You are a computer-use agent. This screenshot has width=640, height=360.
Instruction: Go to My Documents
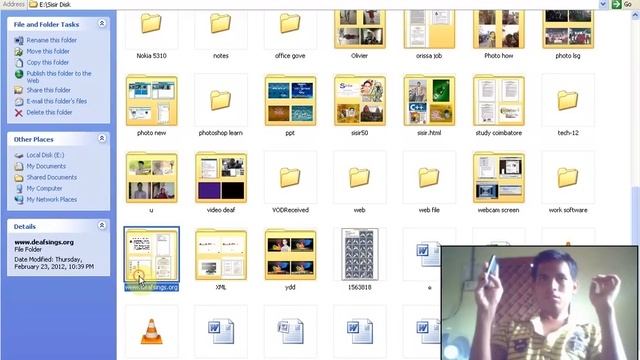46,166
